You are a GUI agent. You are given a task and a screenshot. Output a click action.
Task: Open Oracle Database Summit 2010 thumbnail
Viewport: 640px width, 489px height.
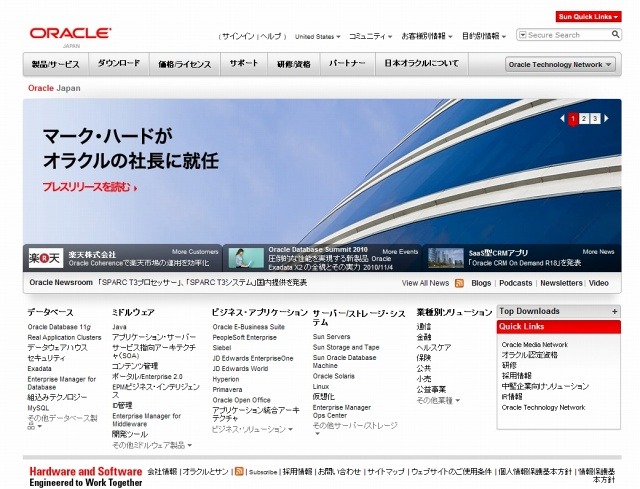246,258
